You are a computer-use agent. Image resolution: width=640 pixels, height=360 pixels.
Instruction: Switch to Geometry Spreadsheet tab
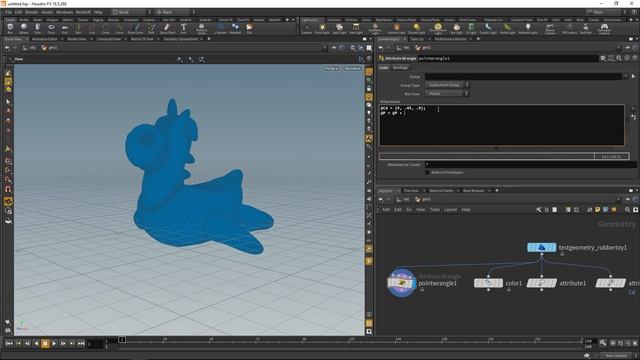click(x=180, y=39)
